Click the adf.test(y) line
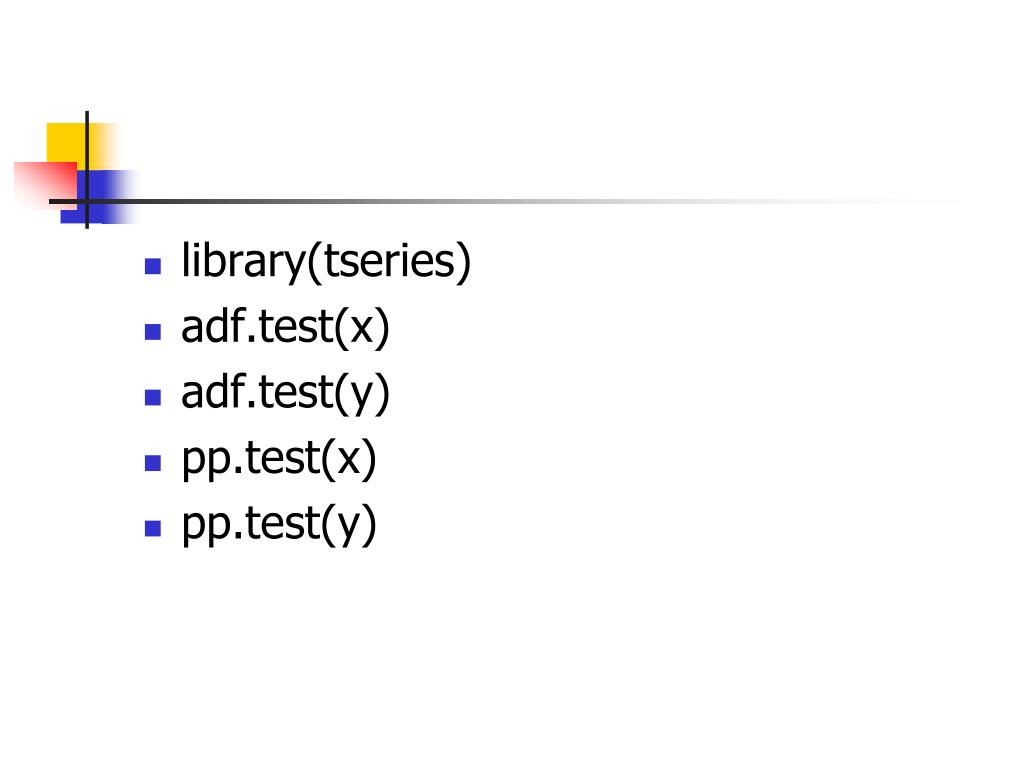Viewport: 1024px width, 768px height. 285,392
